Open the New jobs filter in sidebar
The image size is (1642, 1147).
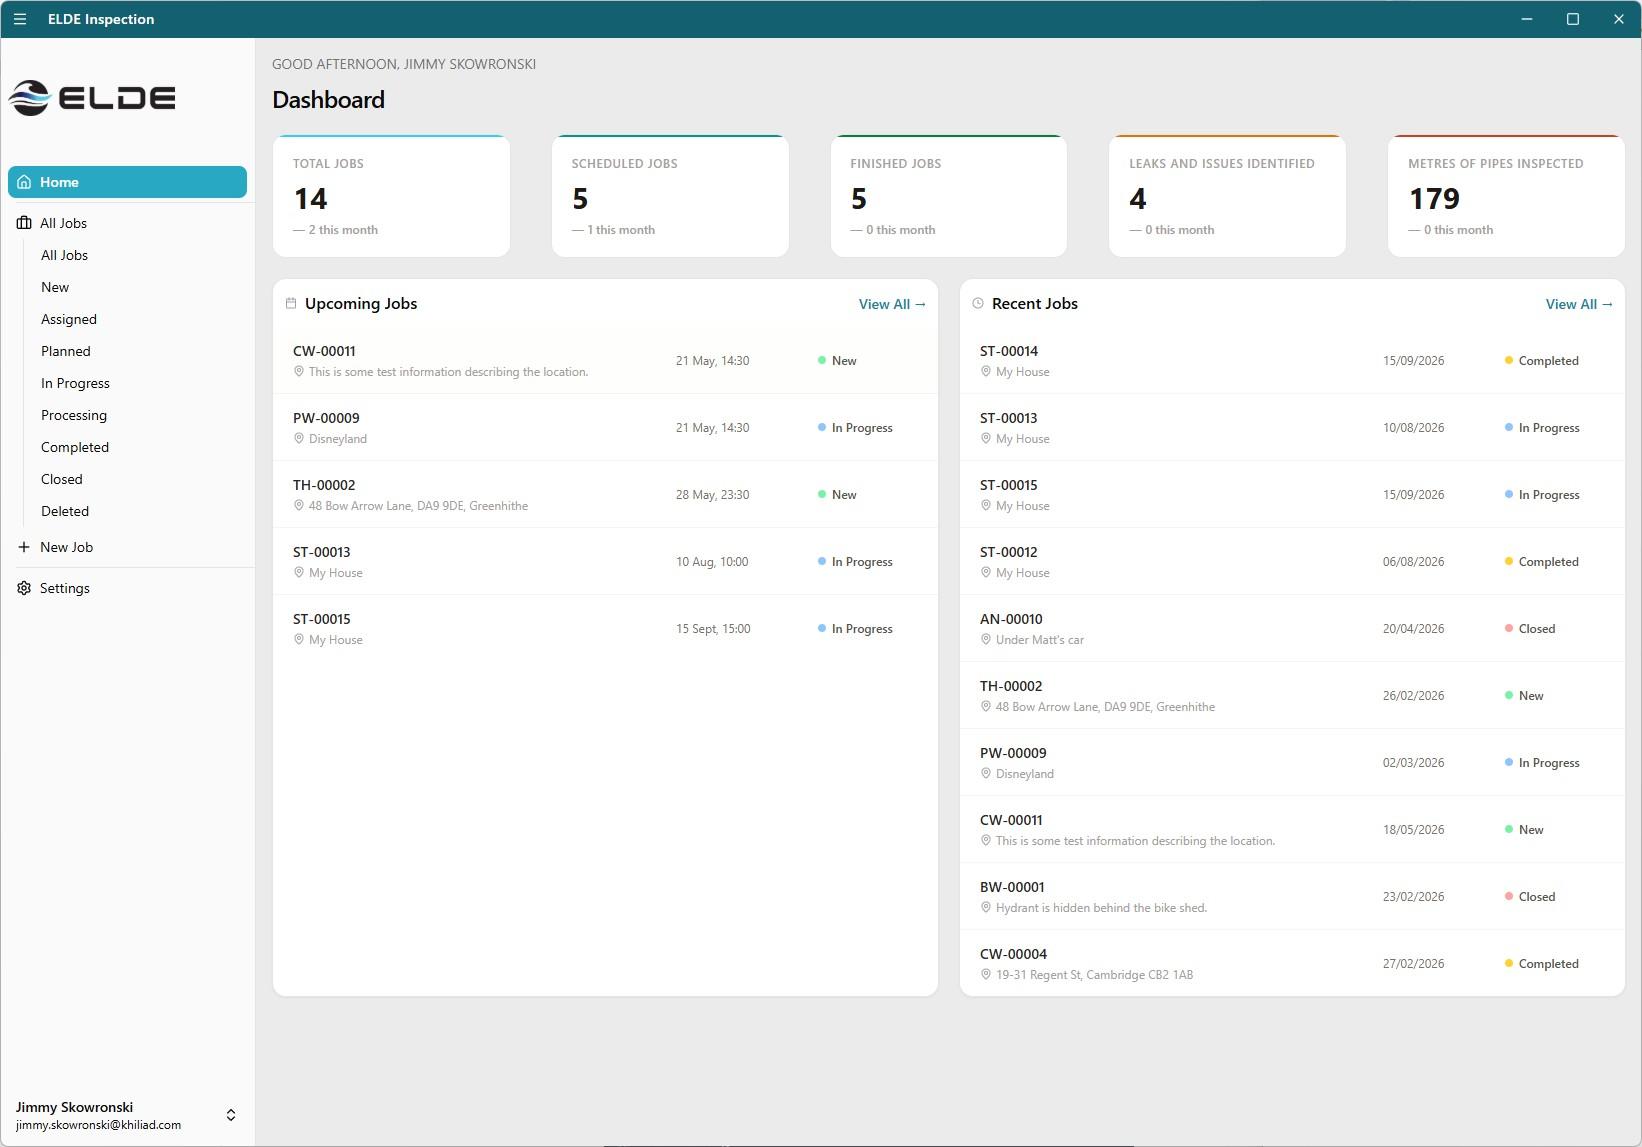(55, 287)
